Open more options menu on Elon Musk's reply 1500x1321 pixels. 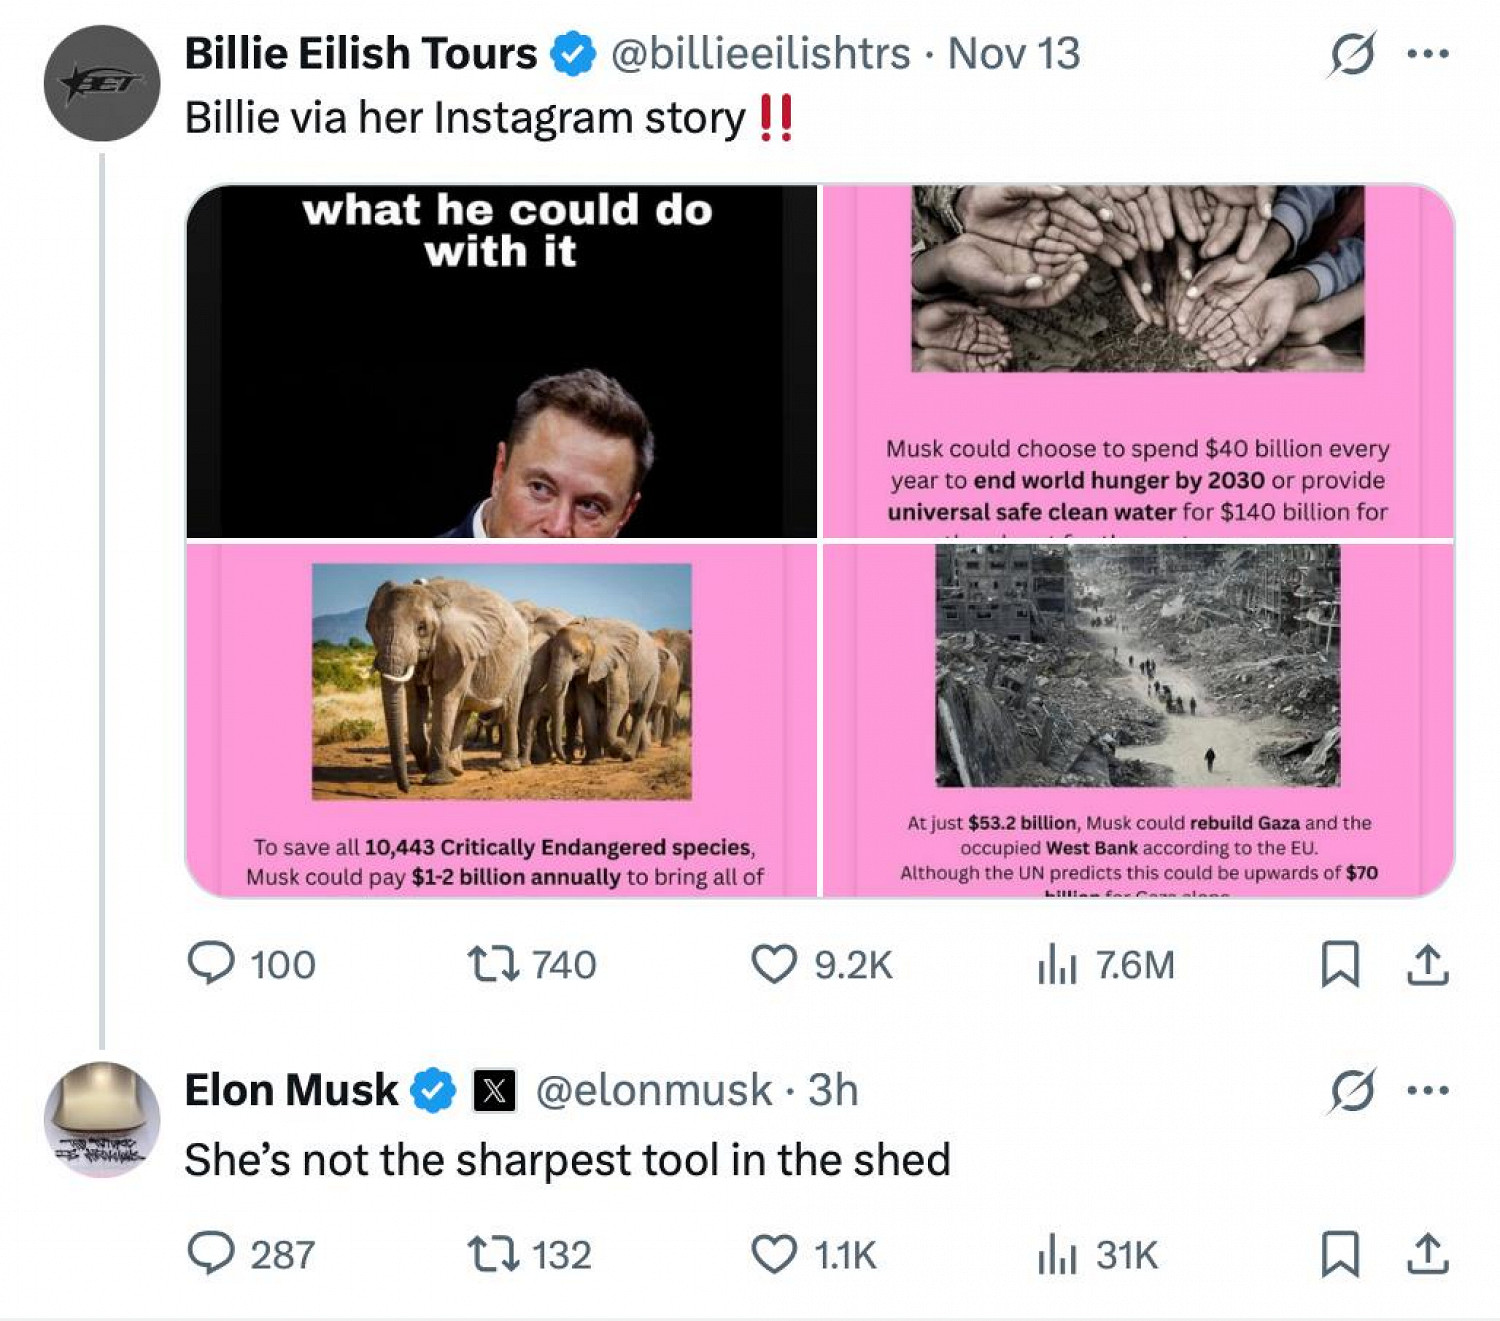click(x=1427, y=1090)
